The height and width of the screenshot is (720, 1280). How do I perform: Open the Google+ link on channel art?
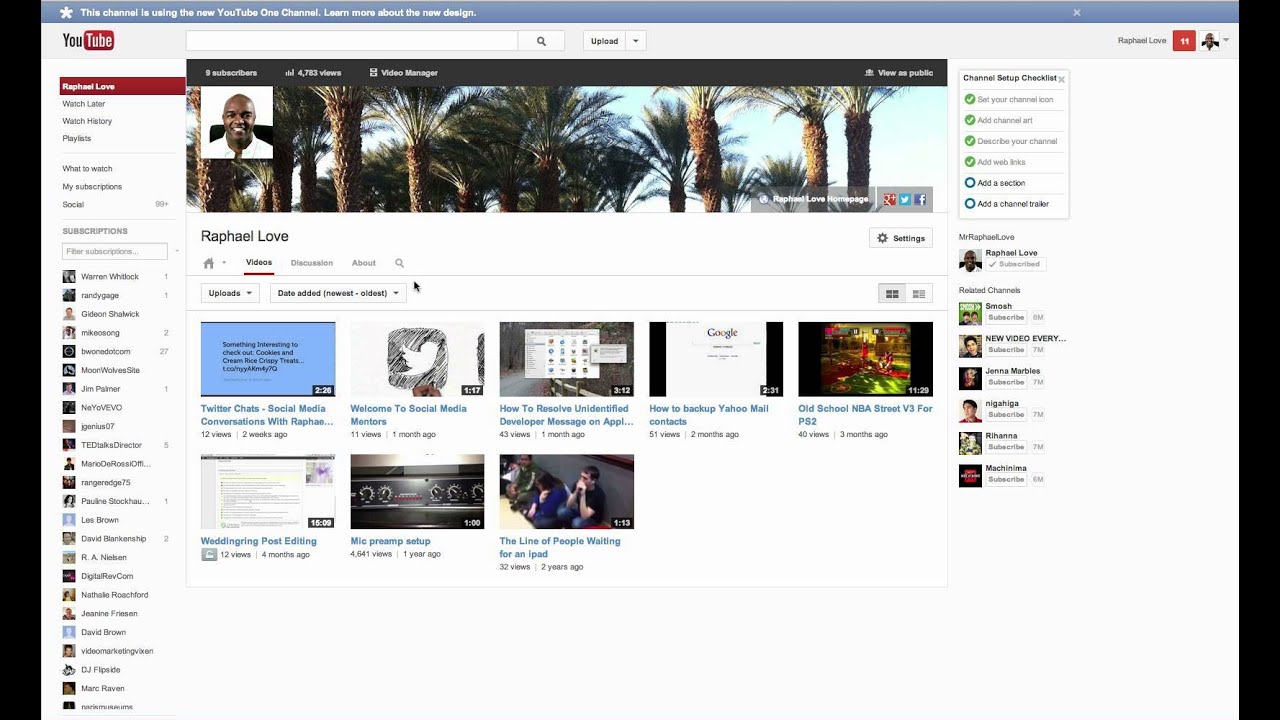point(889,199)
